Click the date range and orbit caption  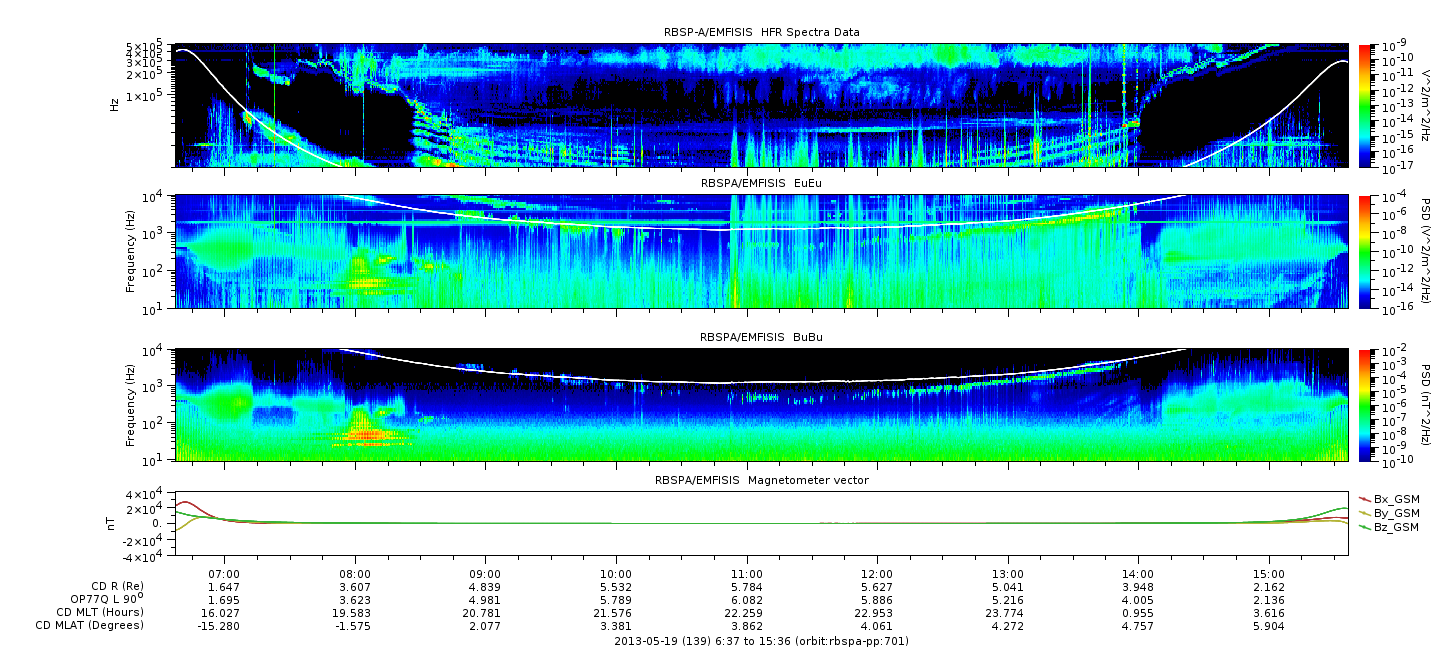pos(761,641)
